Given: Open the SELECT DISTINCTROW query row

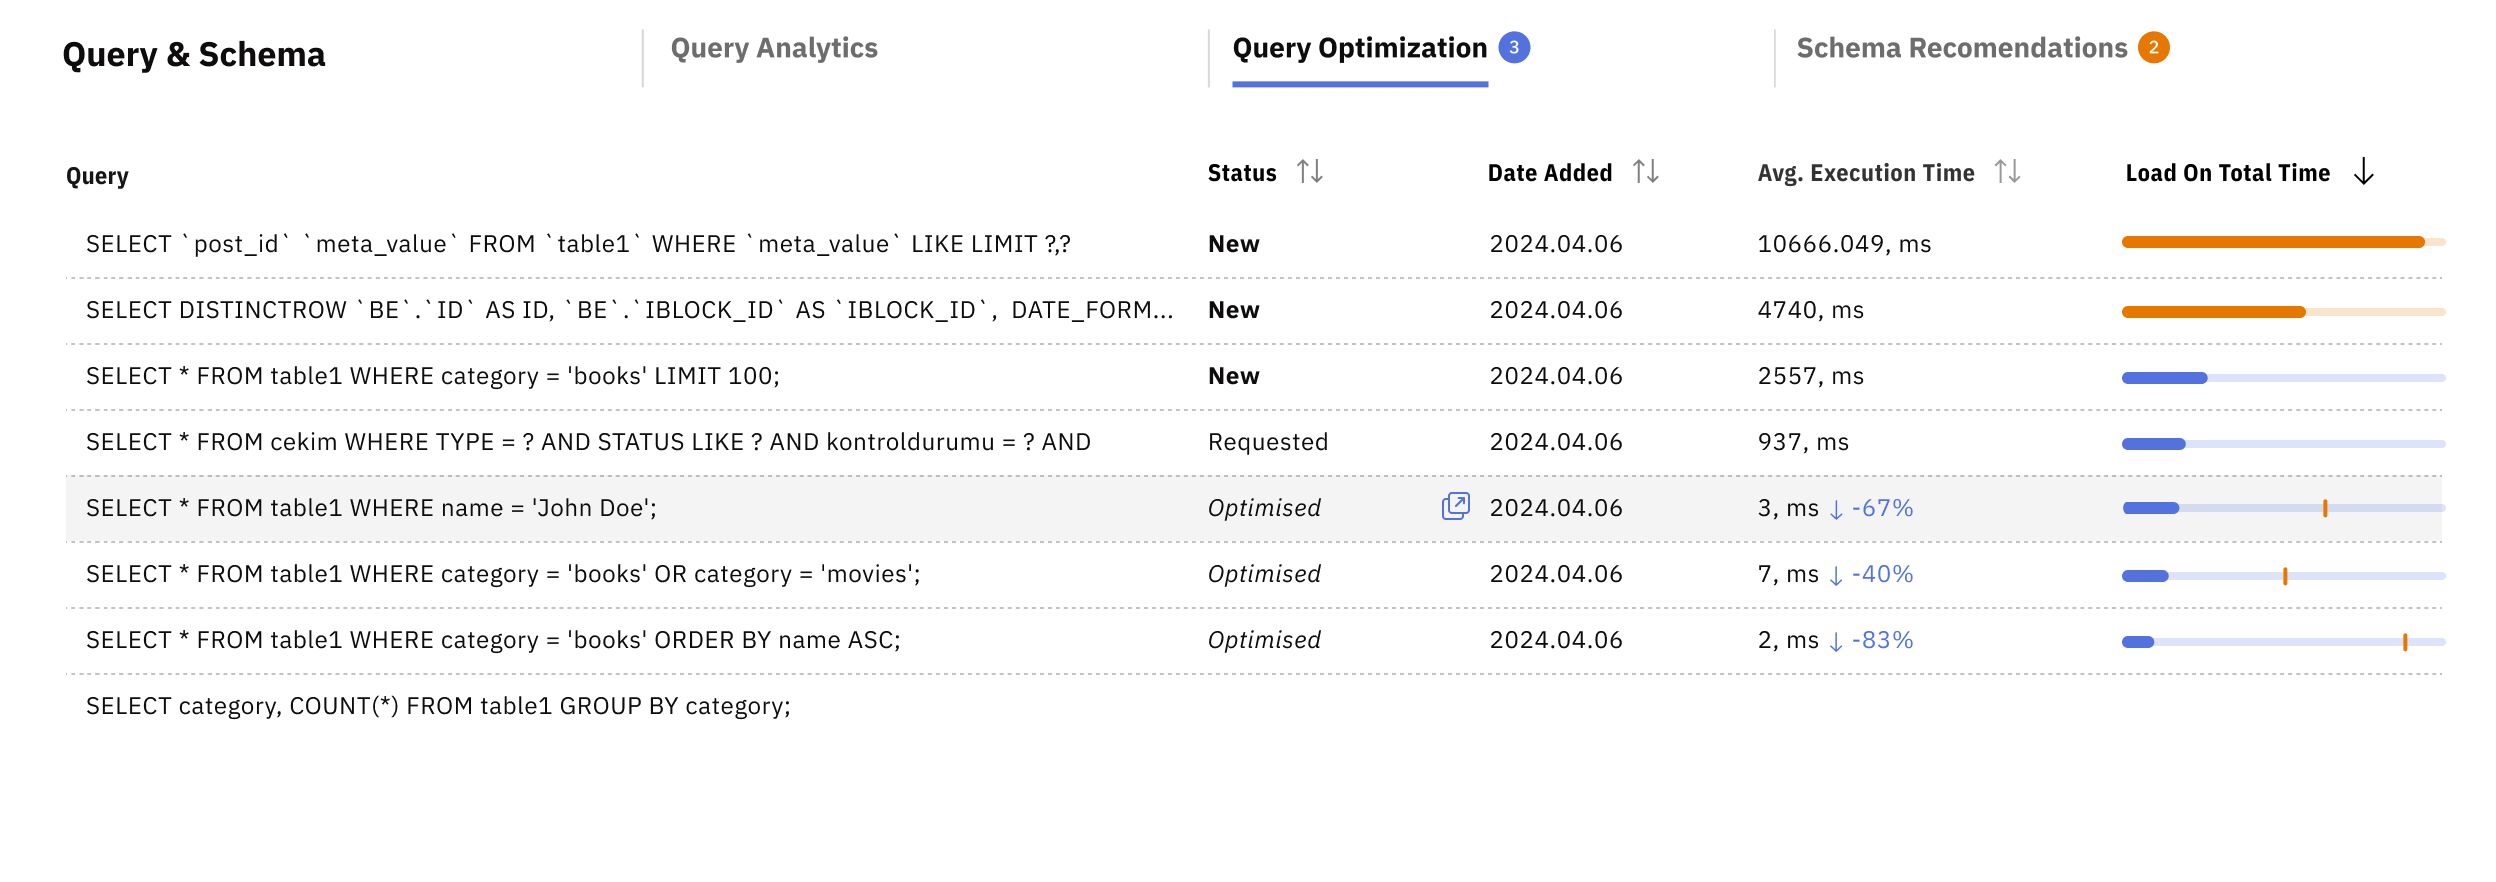Looking at the screenshot, I should click(x=628, y=310).
